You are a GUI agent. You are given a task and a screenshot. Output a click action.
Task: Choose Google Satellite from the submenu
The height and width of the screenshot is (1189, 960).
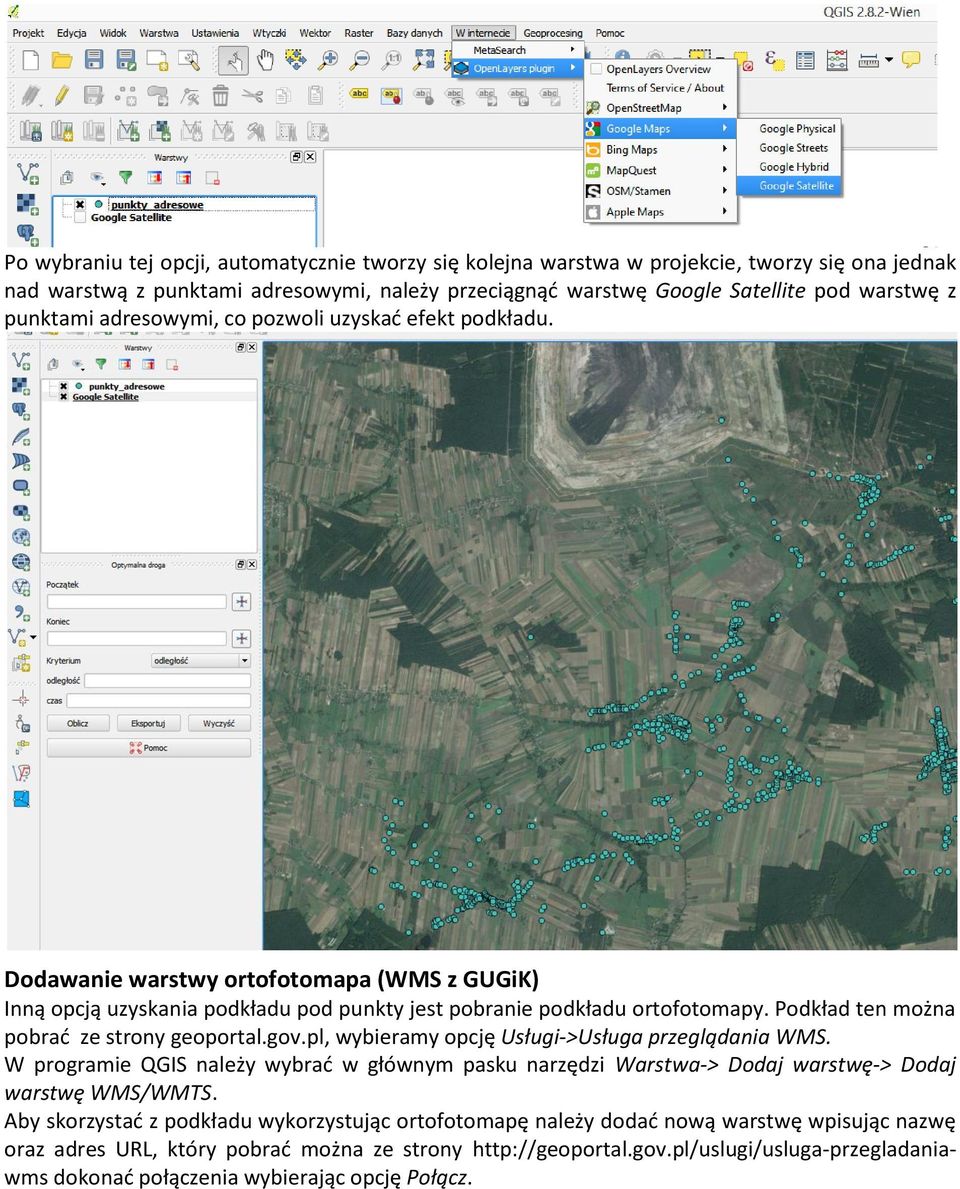[789, 186]
